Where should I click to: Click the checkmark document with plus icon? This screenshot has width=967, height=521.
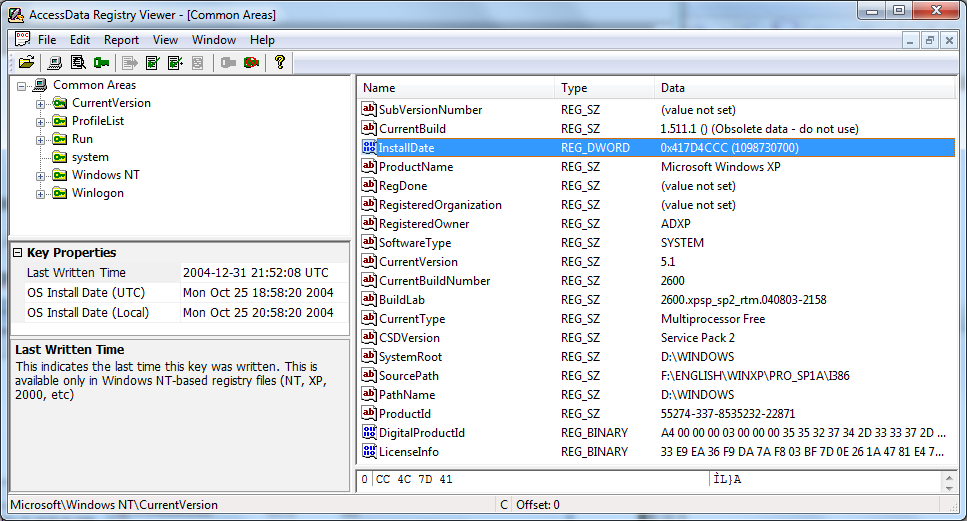pos(176,62)
